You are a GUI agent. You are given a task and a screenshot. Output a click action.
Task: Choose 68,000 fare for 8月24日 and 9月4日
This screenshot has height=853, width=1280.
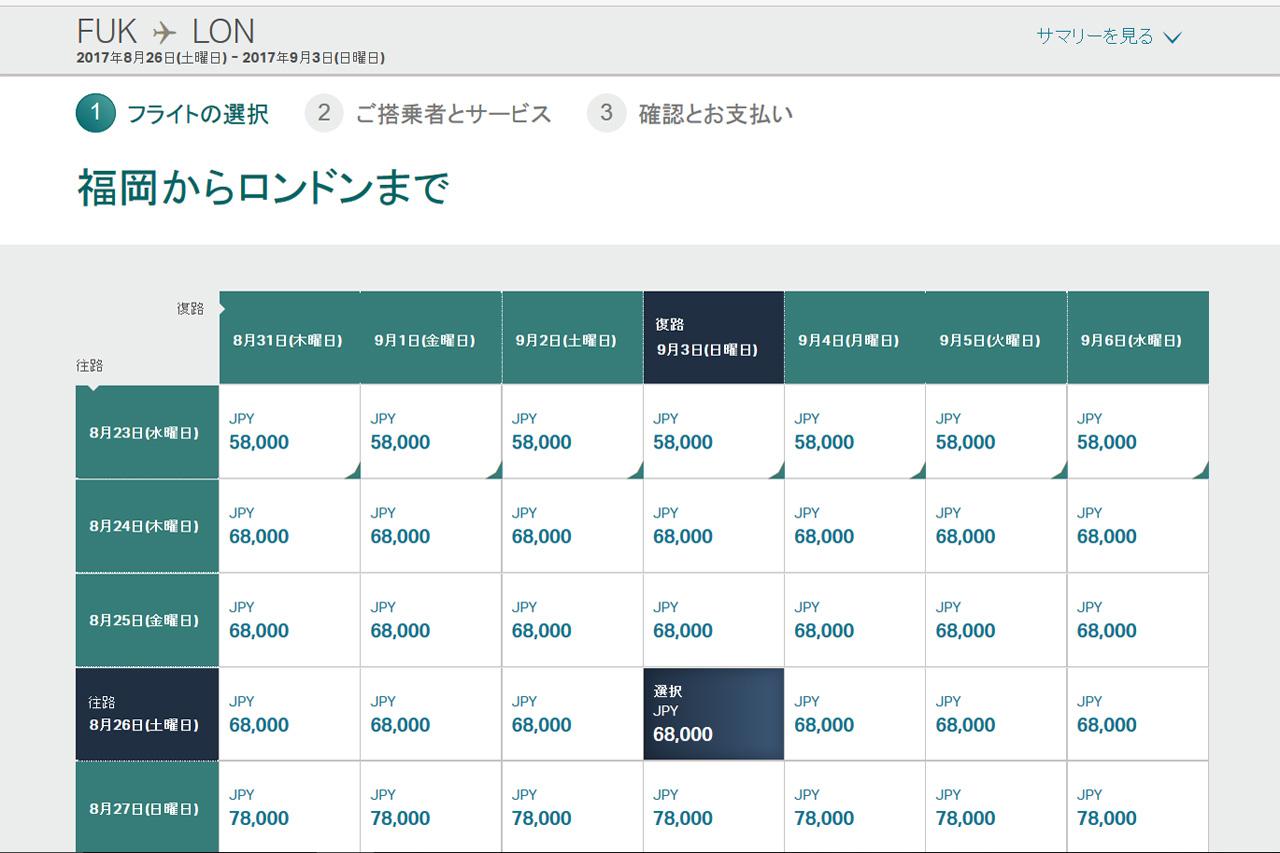click(855, 526)
